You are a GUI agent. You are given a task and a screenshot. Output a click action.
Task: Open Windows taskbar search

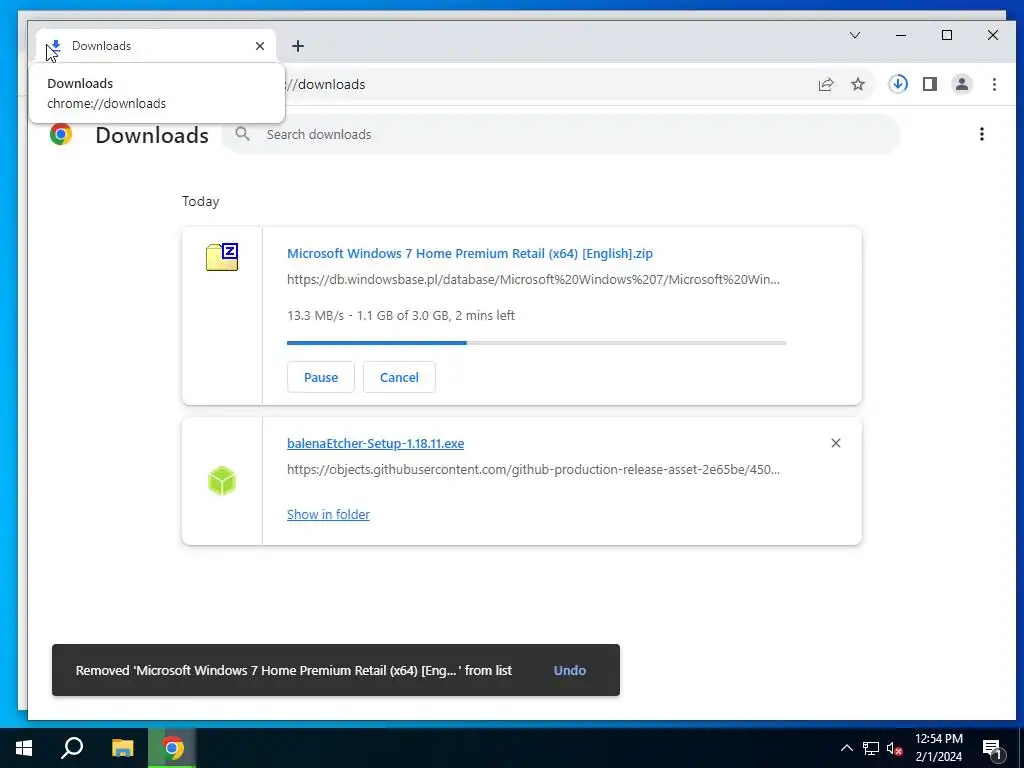tap(72, 748)
